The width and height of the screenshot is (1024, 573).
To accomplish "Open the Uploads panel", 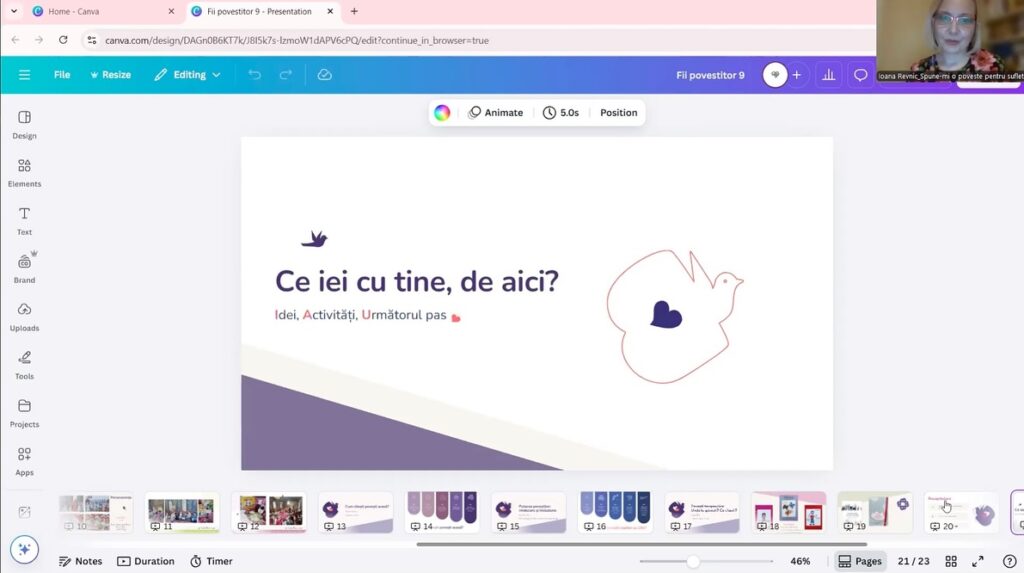I will pos(24,317).
